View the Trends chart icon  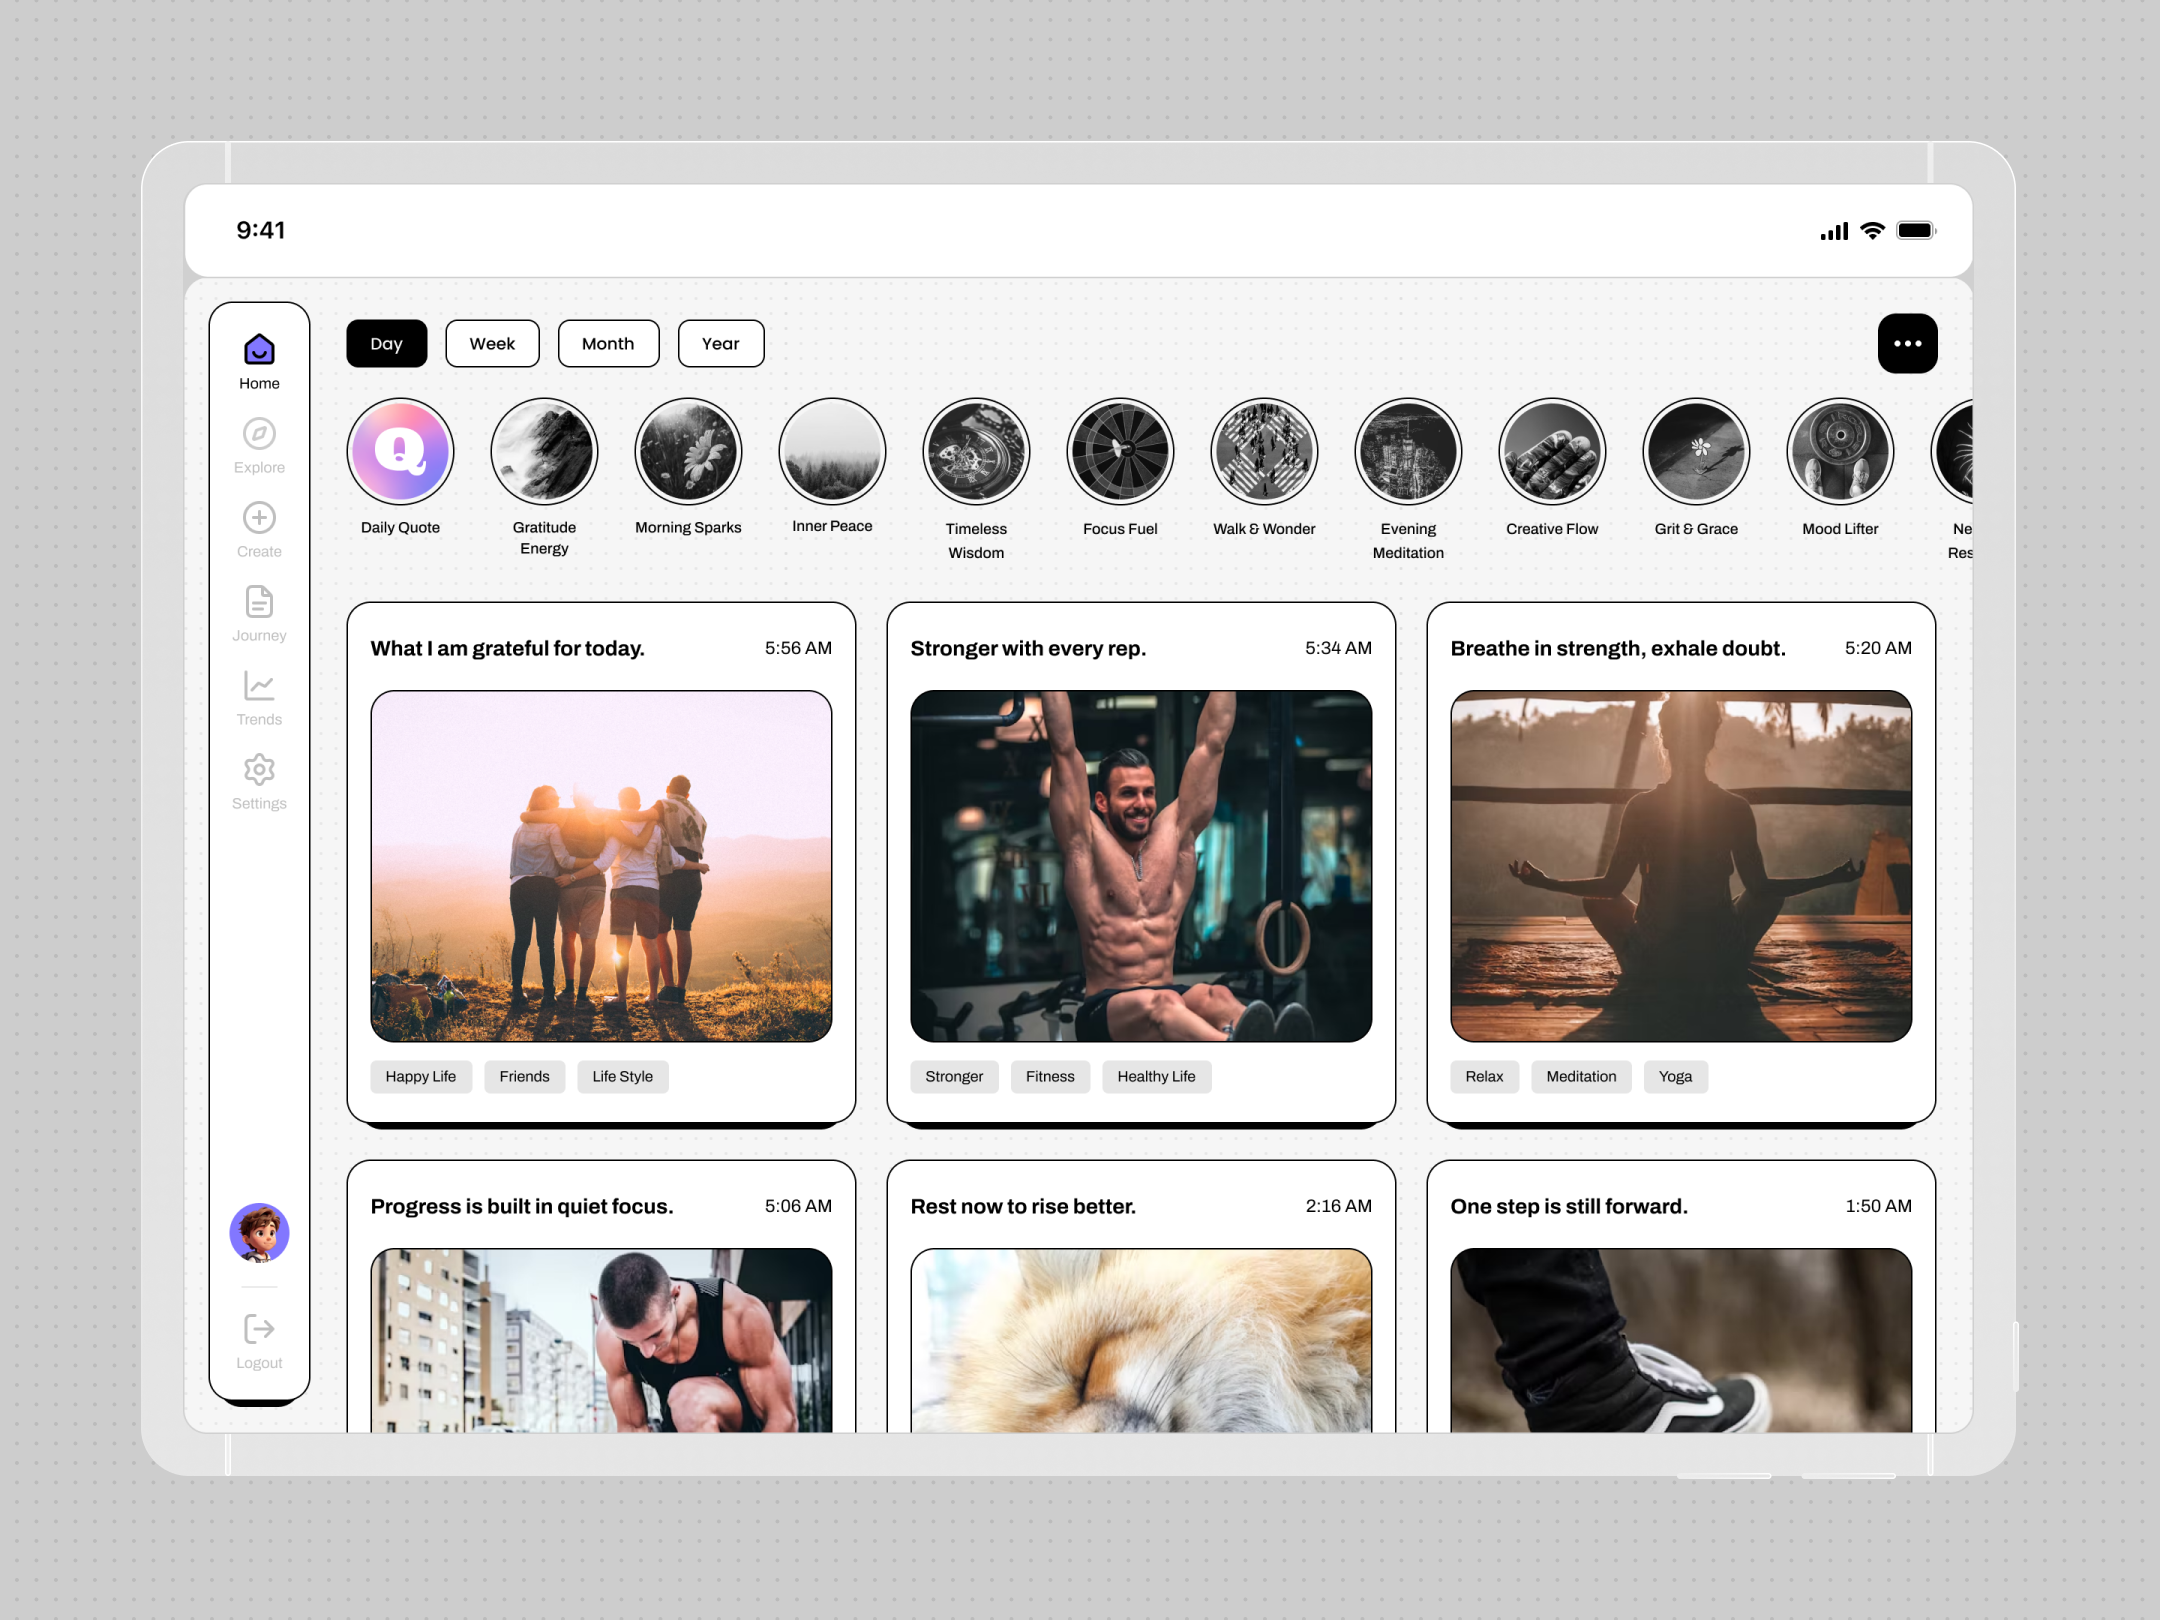pyautogui.click(x=259, y=687)
